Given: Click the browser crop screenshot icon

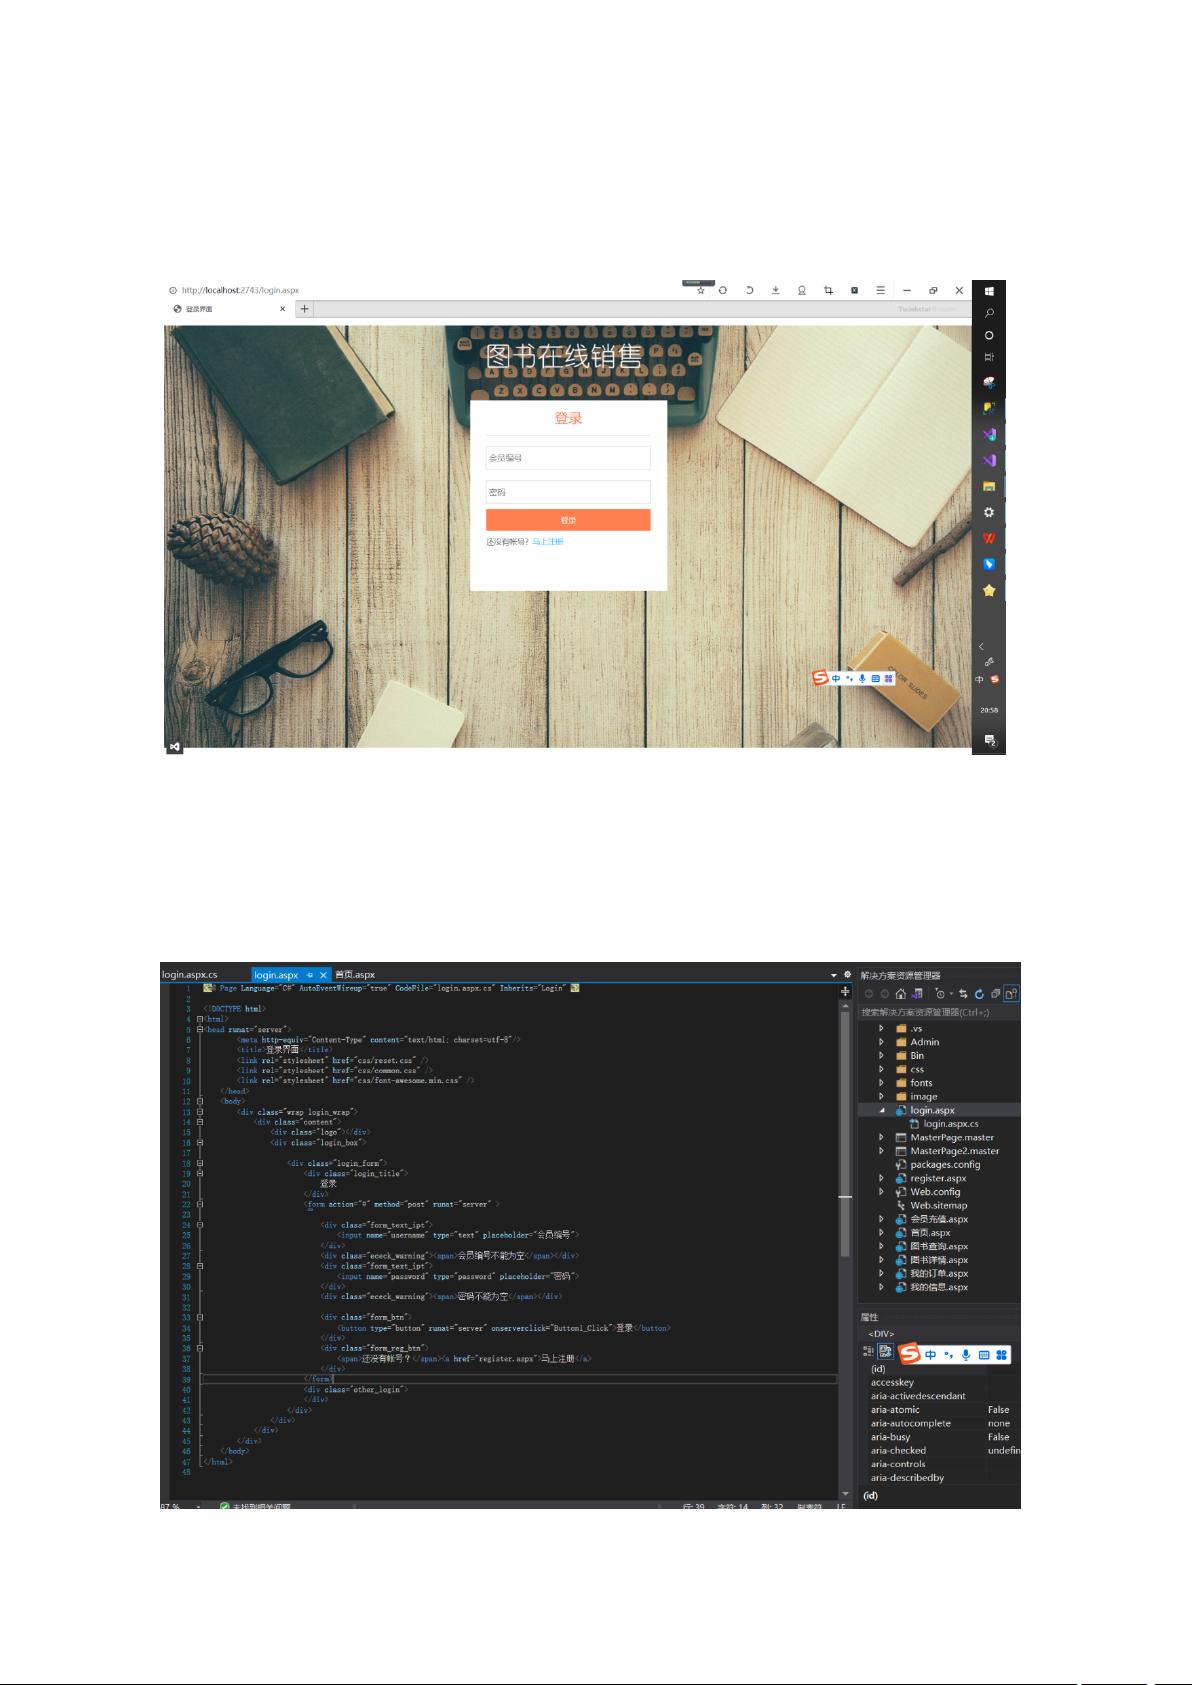Looking at the screenshot, I should click(x=828, y=290).
